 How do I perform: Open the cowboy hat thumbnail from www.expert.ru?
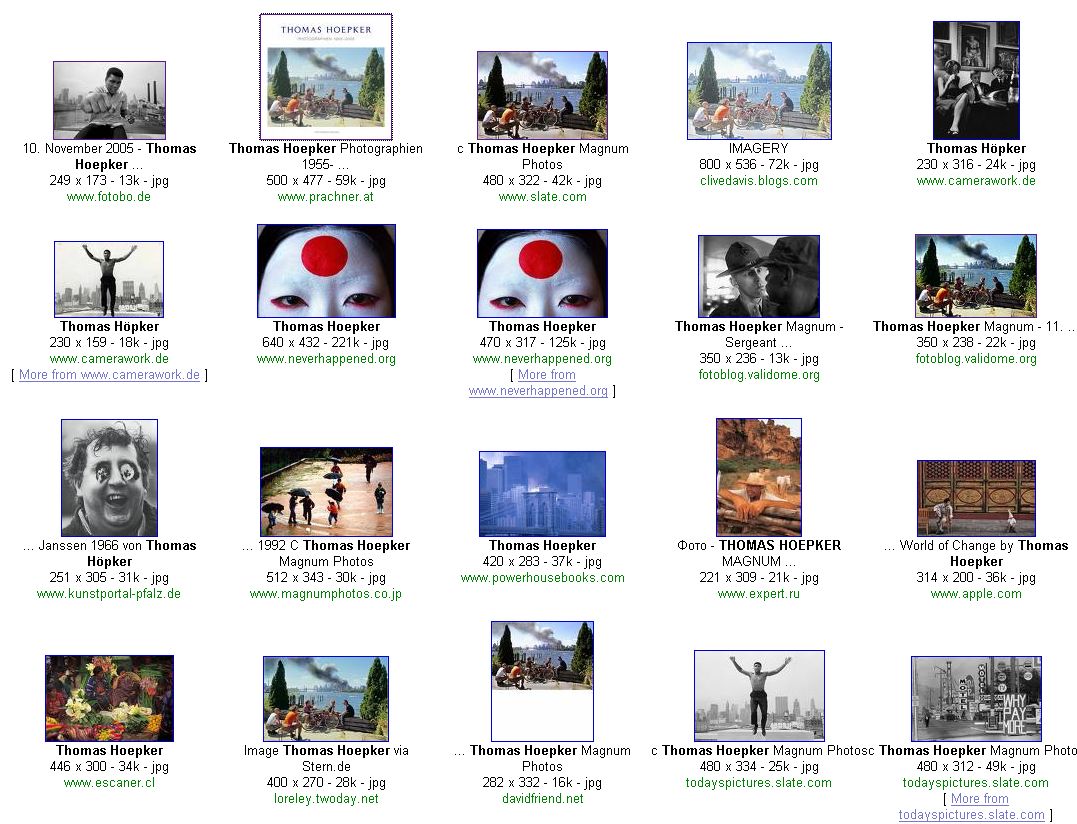point(759,478)
